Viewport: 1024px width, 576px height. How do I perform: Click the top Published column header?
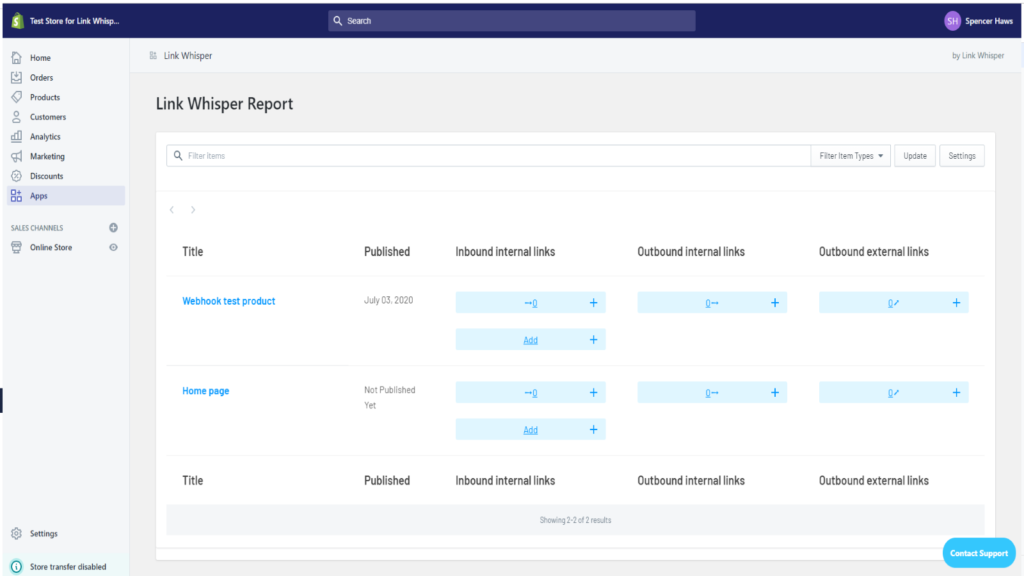pyautogui.click(x=387, y=251)
